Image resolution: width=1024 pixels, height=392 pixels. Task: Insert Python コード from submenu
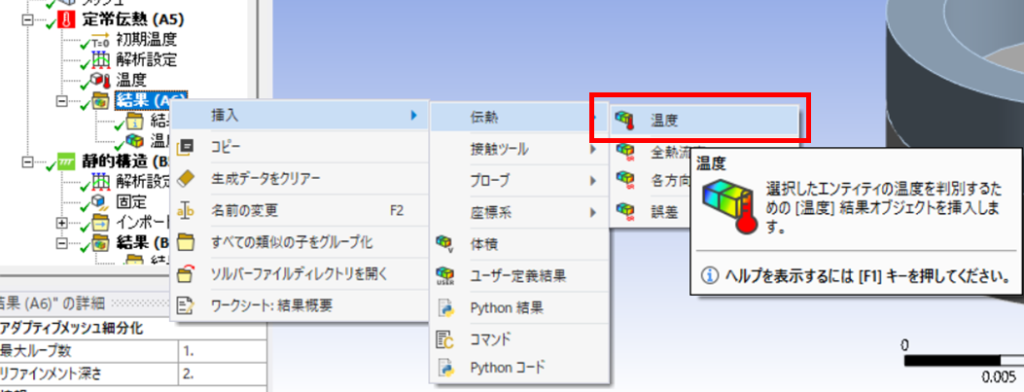pos(519,368)
